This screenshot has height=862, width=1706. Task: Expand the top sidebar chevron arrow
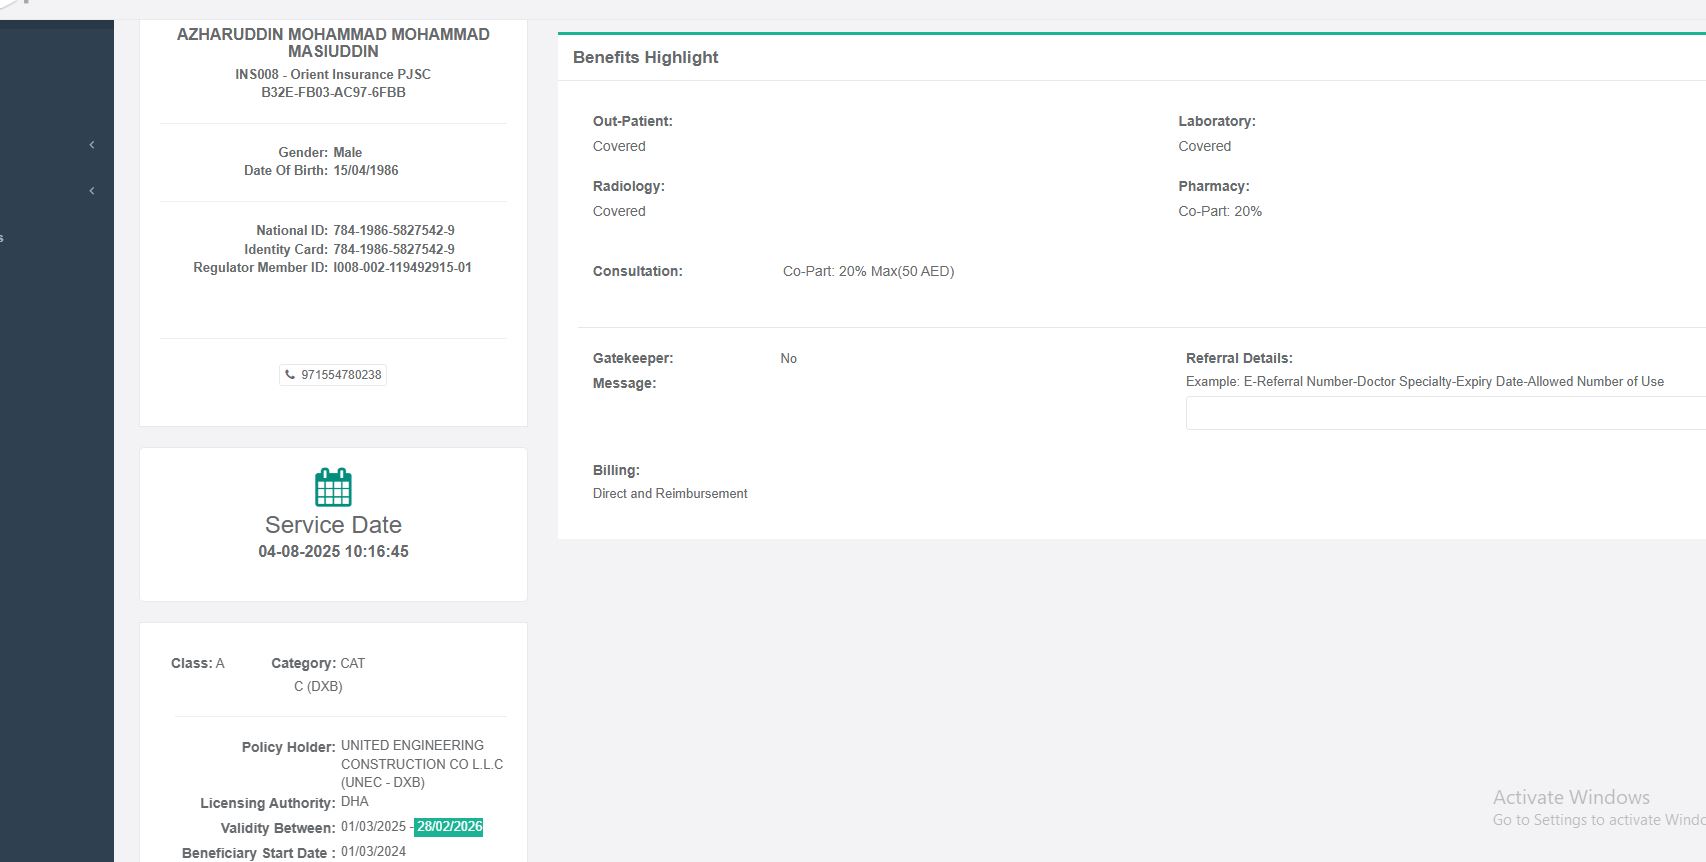(92, 145)
